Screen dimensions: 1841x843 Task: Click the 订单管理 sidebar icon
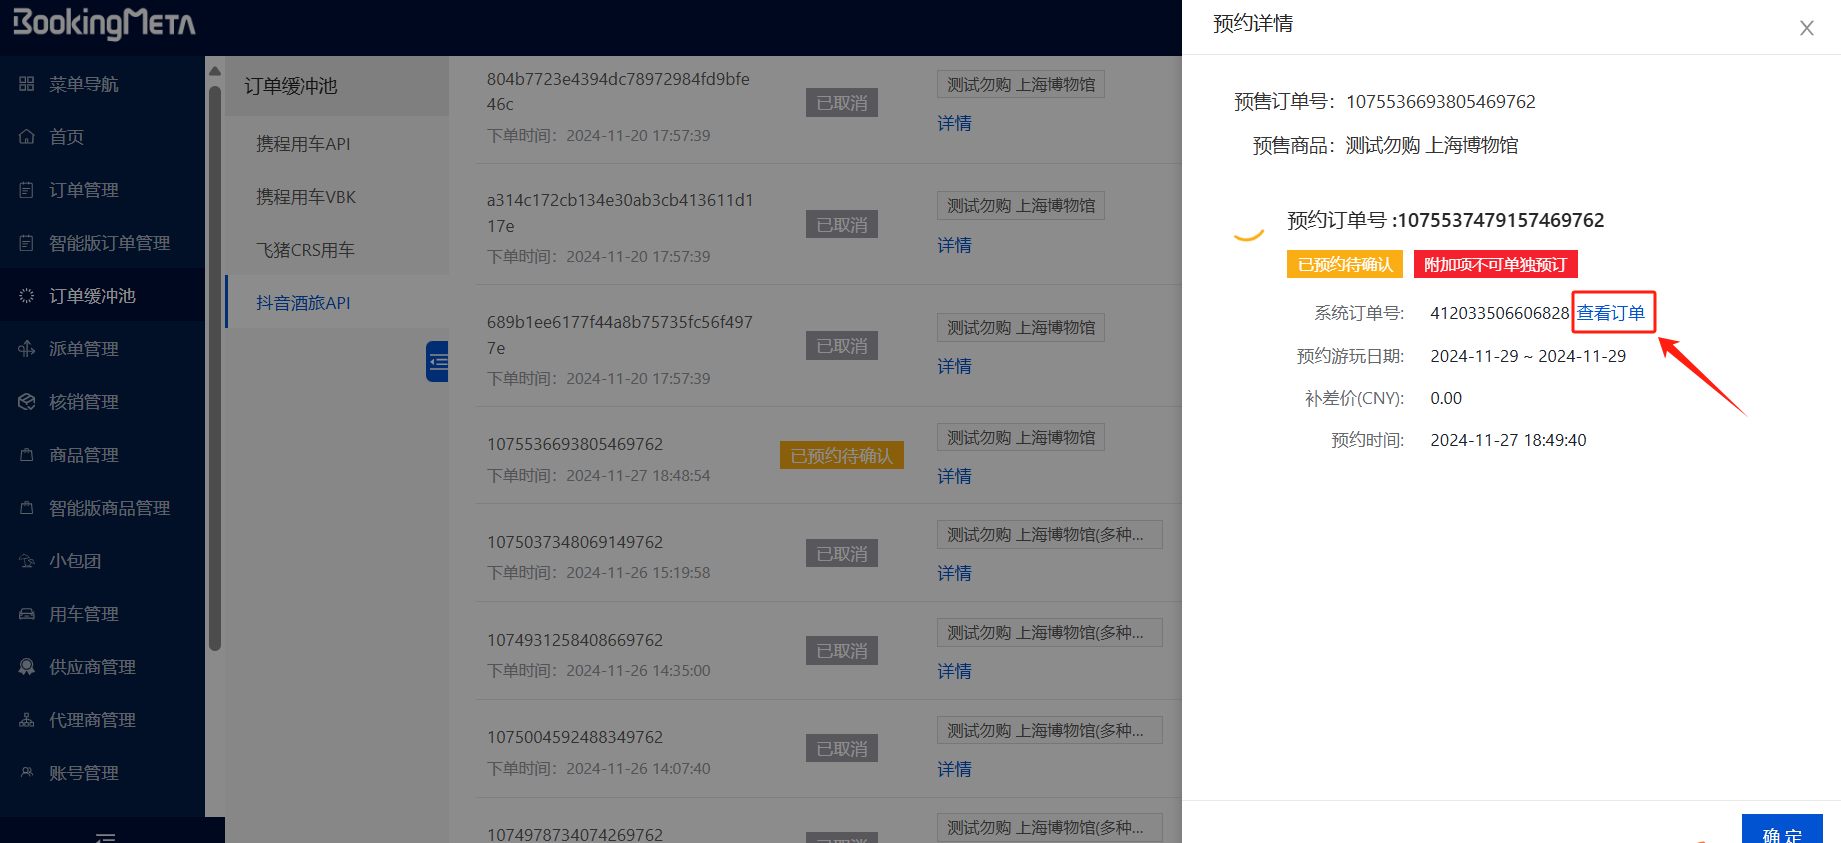click(27, 190)
